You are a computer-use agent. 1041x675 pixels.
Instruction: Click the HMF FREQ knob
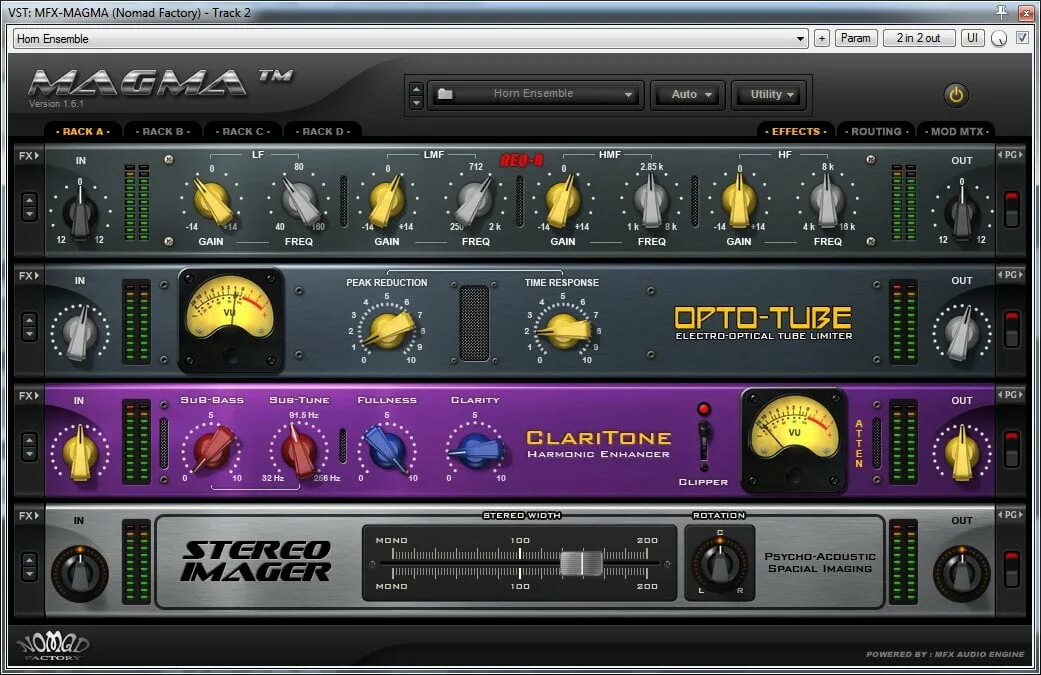click(x=651, y=200)
